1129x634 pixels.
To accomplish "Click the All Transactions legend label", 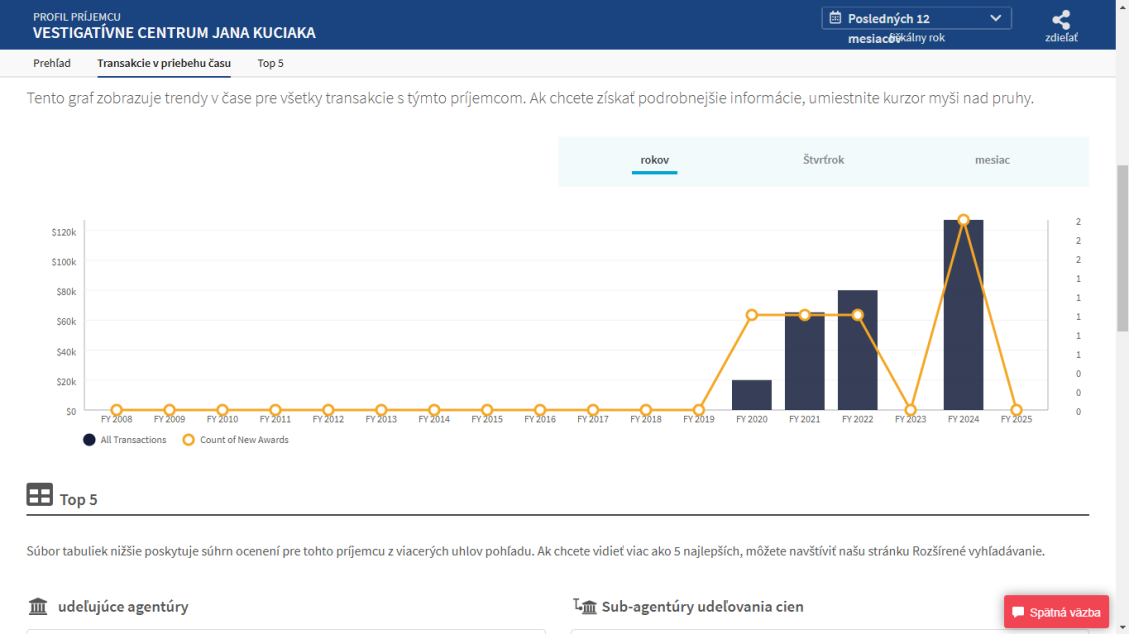I will (x=133, y=440).
